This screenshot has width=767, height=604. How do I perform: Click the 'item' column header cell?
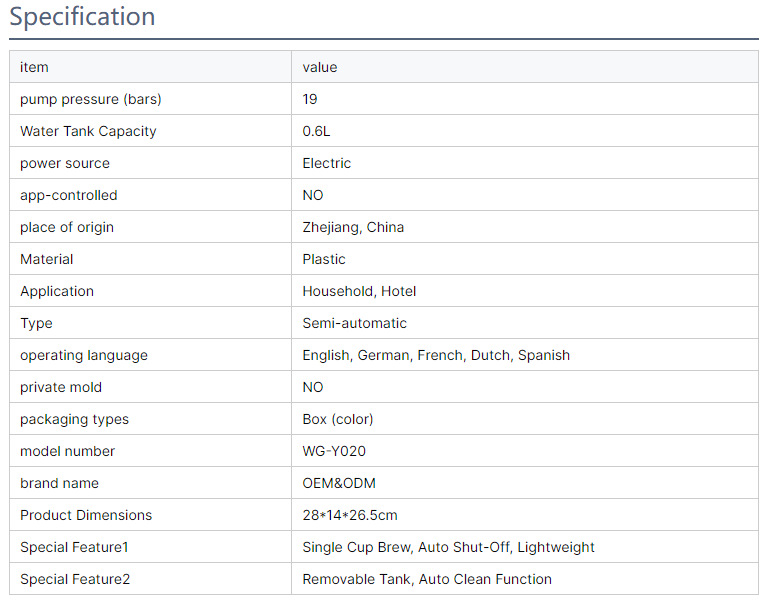coord(34,67)
